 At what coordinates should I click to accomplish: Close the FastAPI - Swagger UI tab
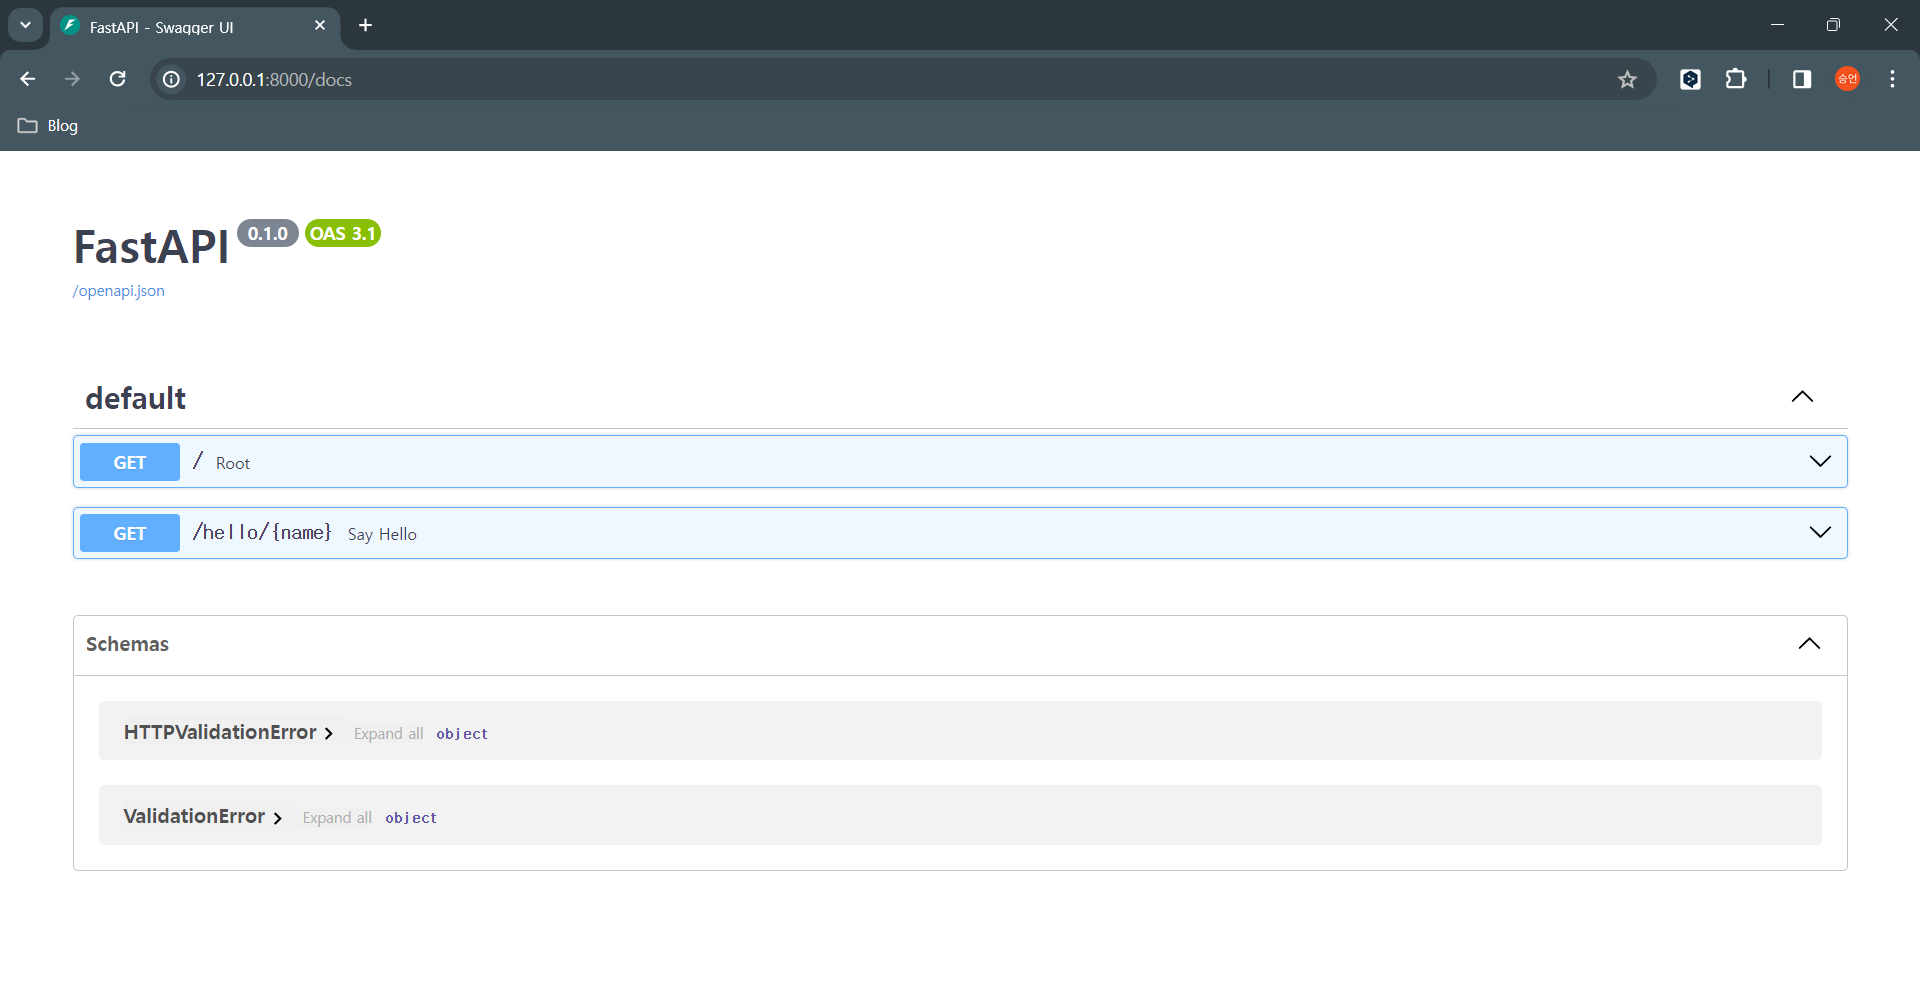[x=320, y=25]
